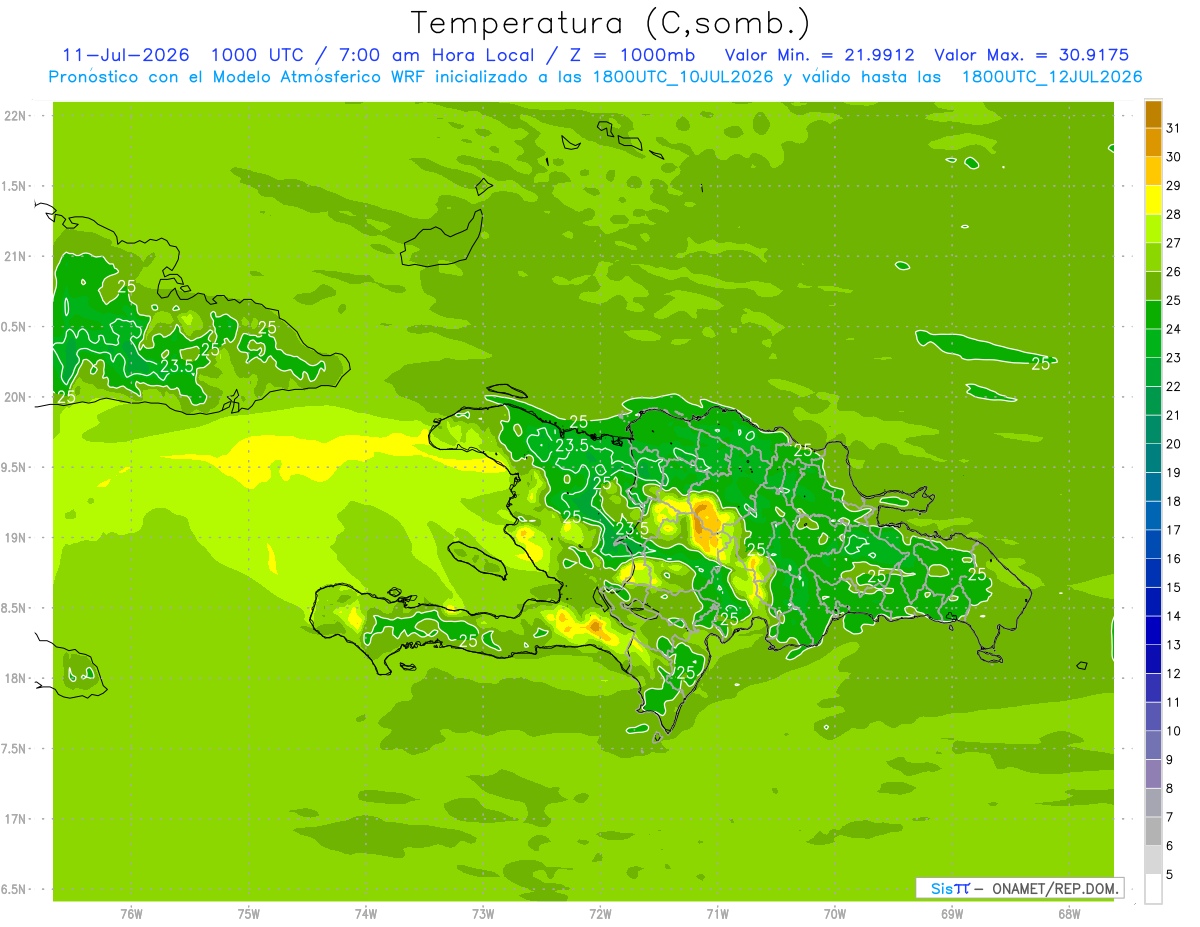Click the "22N" latitude axis label
The image size is (1200, 927).
click(x=16, y=116)
